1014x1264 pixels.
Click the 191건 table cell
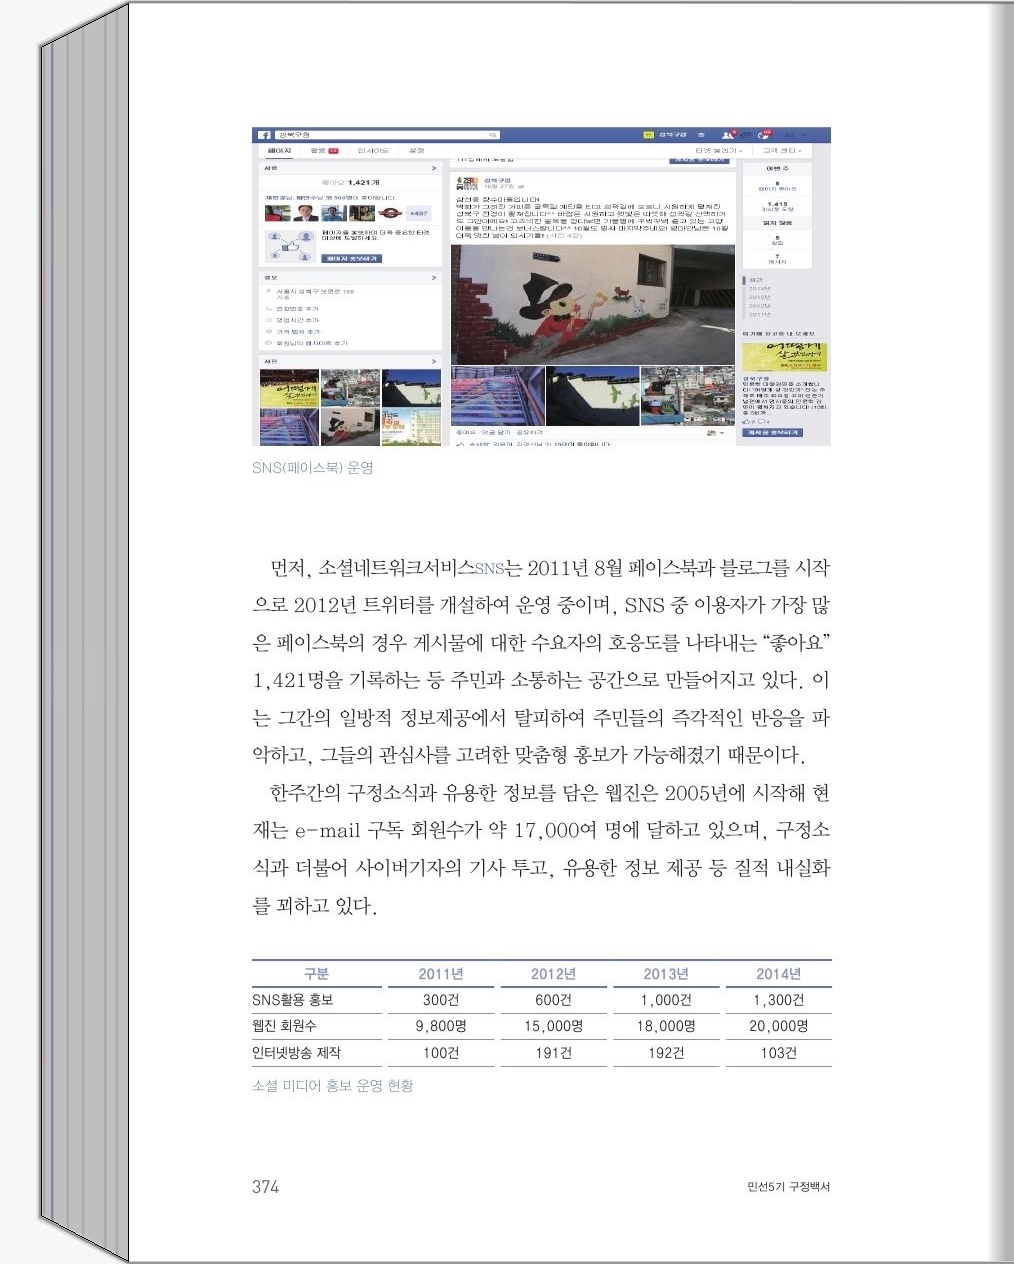[553, 1052]
